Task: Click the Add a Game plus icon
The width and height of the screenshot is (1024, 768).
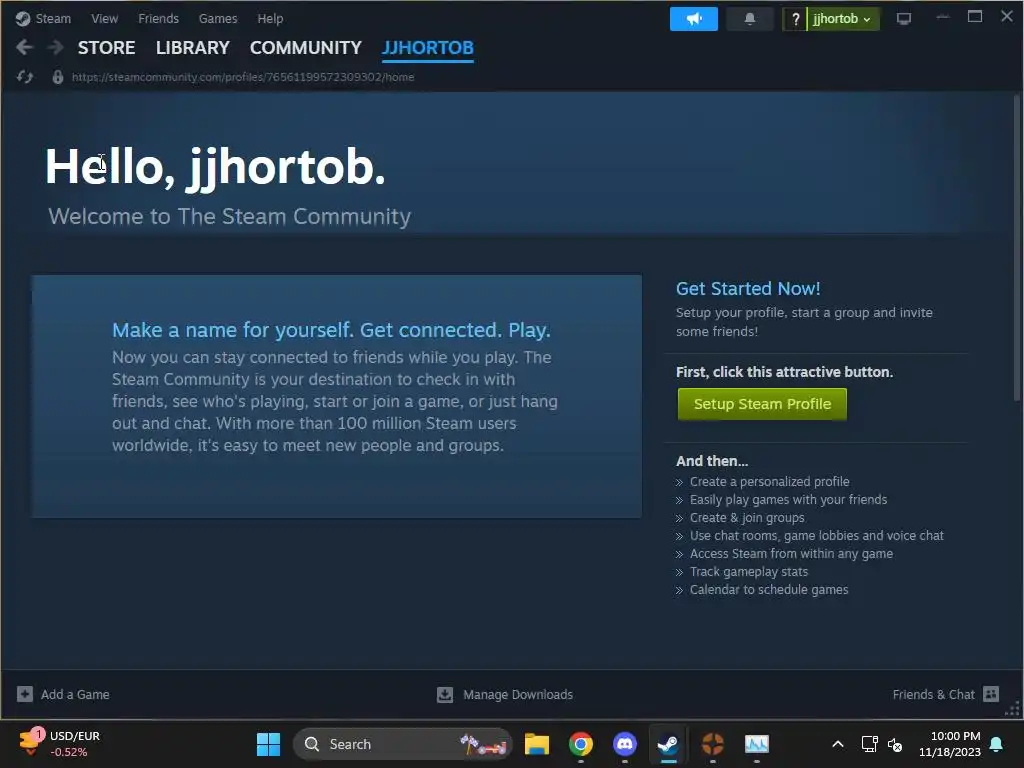Action: [x=25, y=694]
